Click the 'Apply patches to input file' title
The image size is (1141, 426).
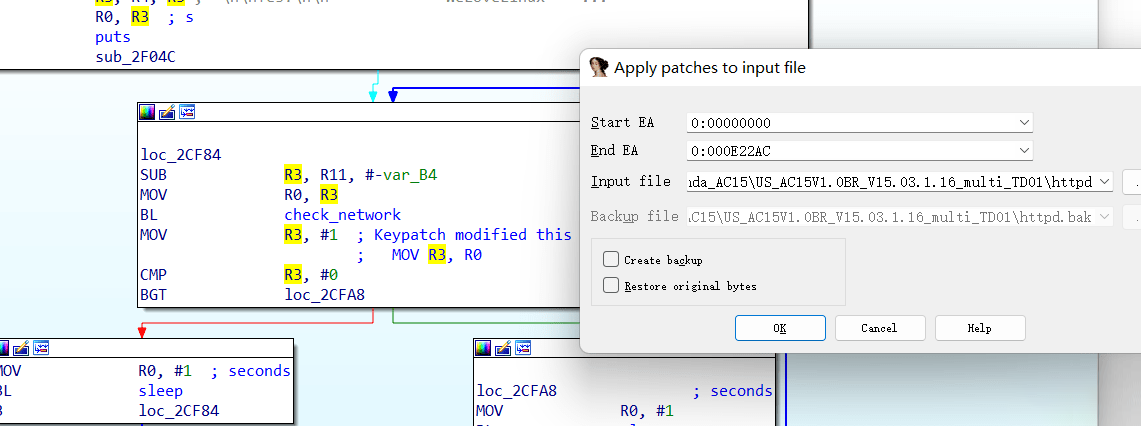point(709,68)
